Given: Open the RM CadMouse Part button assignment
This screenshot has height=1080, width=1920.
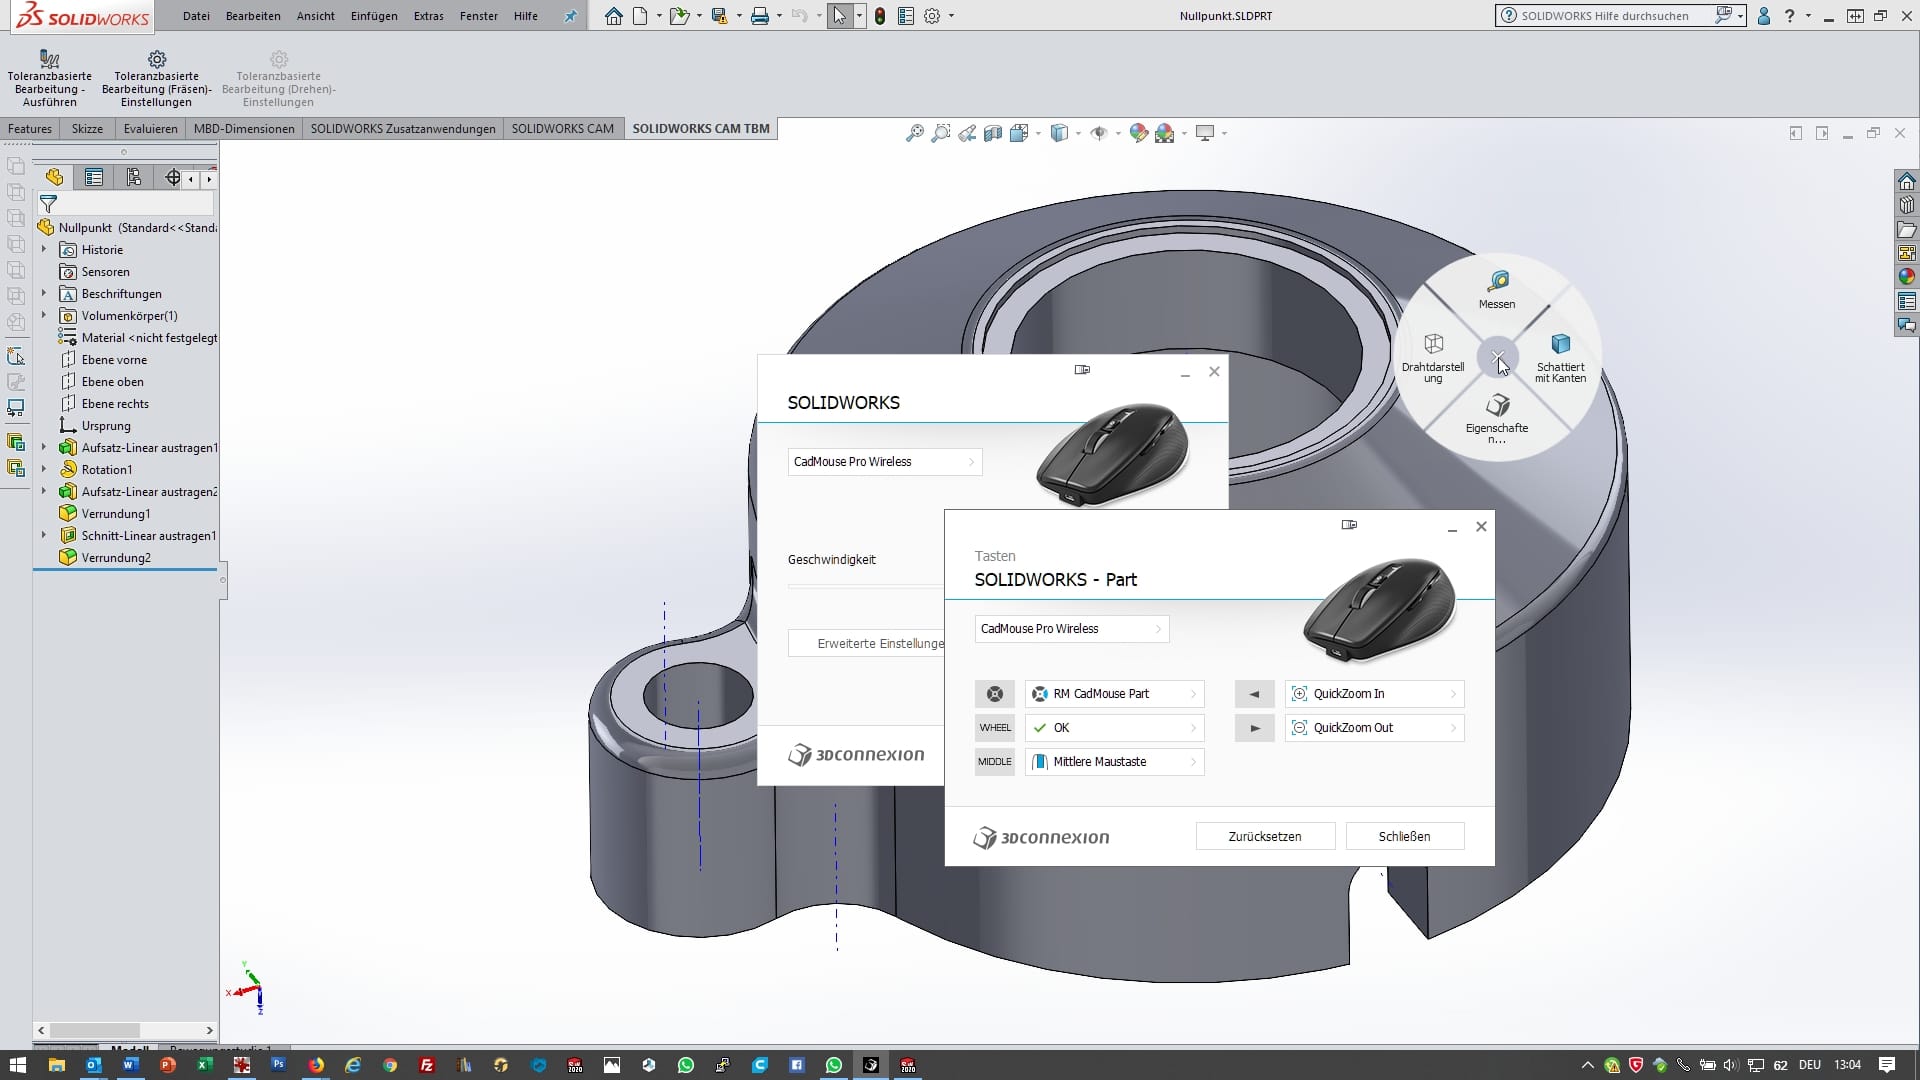Looking at the screenshot, I should click(1114, 694).
